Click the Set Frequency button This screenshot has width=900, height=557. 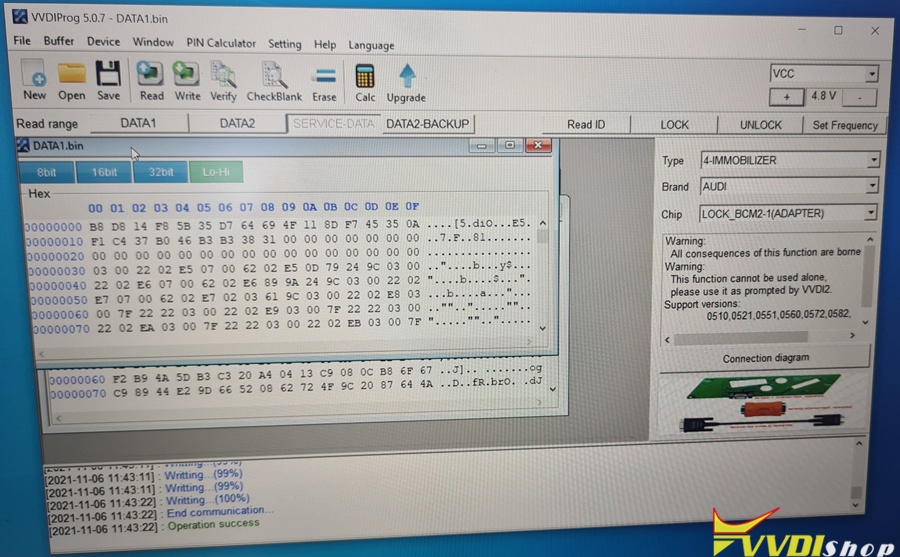point(845,125)
